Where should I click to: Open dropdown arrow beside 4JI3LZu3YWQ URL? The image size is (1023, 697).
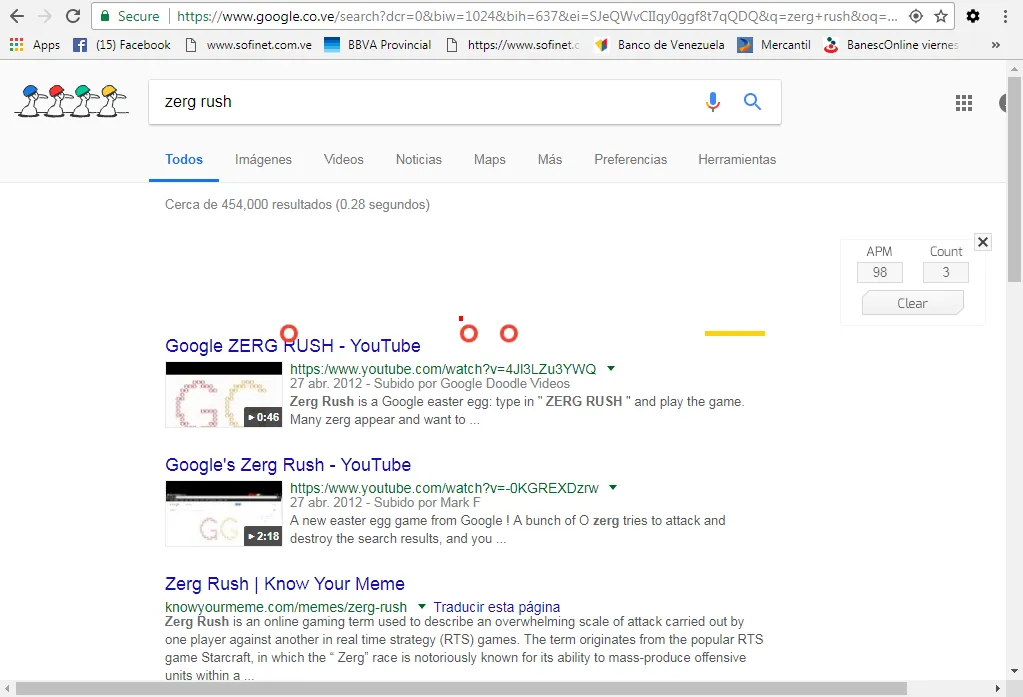coord(611,369)
